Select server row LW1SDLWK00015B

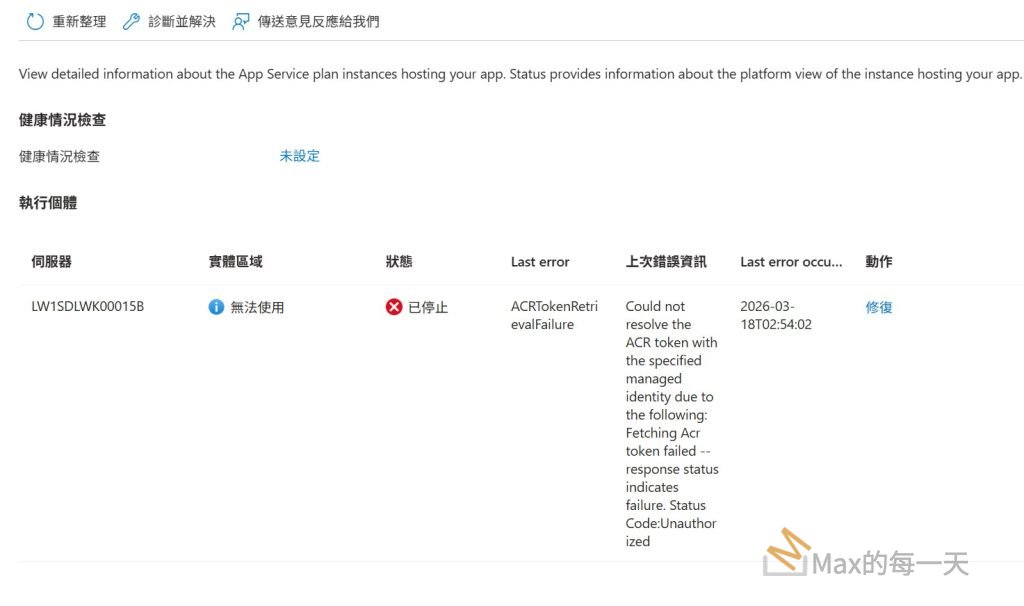87,307
